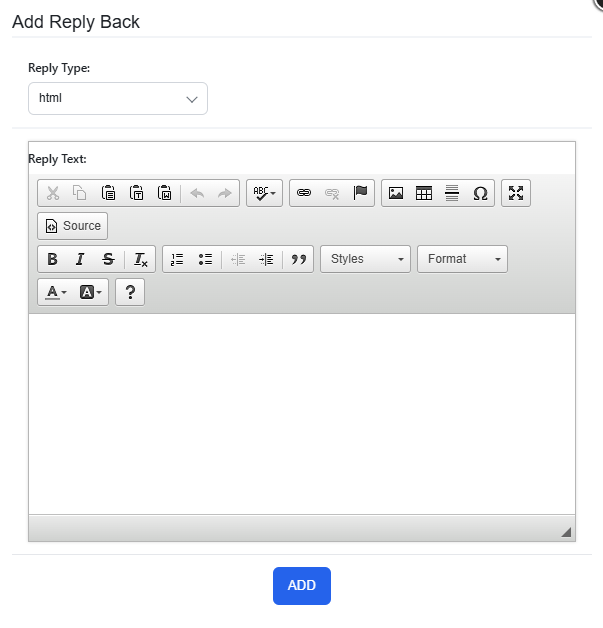Insert a special character with Omega icon
Image resolution: width=603 pixels, height=628 pixels.
point(480,193)
